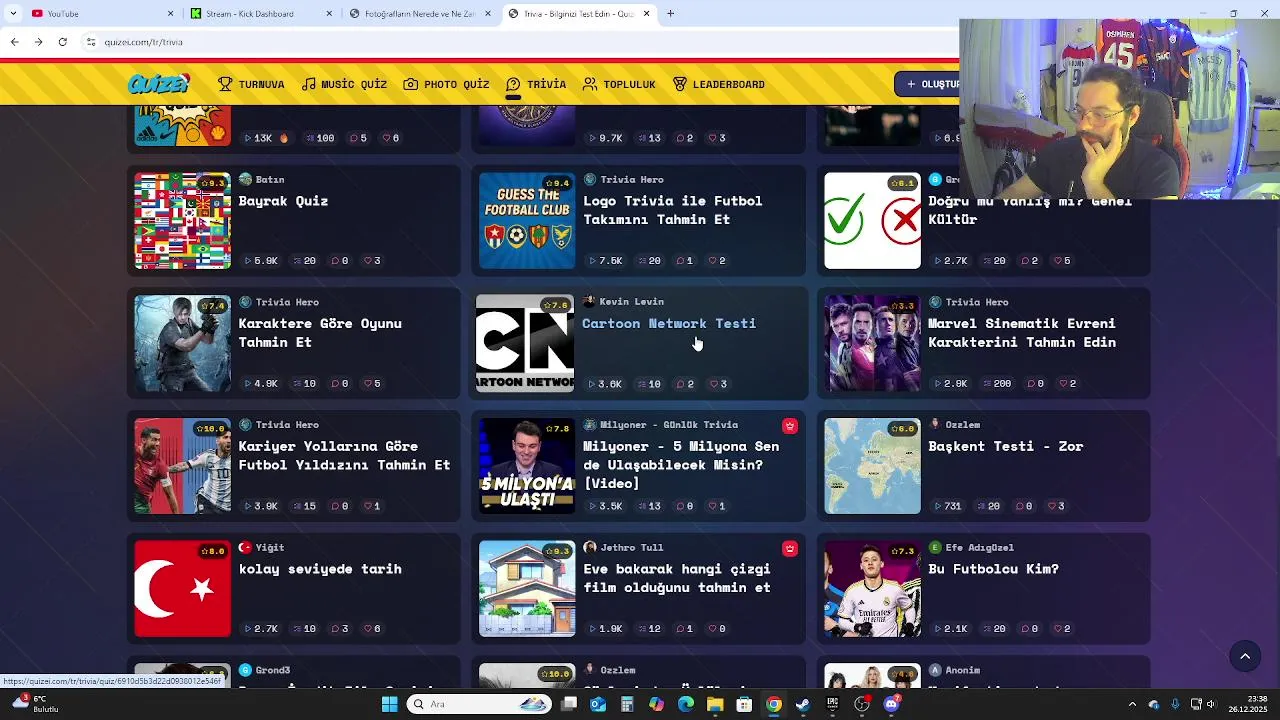
Task: Click the address bar URL
Action: pyautogui.click(x=144, y=43)
